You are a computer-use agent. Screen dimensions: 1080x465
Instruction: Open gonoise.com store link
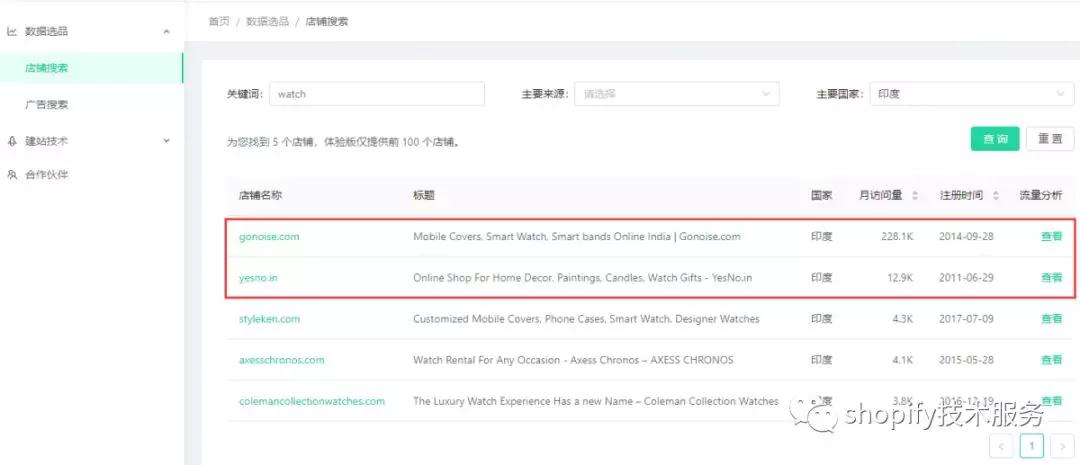click(269, 236)
